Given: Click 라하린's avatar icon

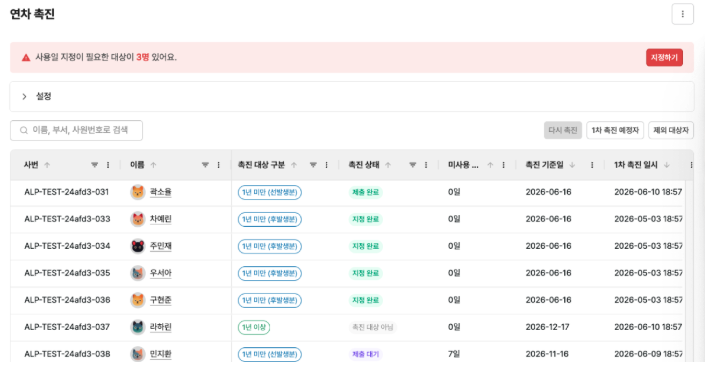Looking at the screenshot, I should (138, 327).
